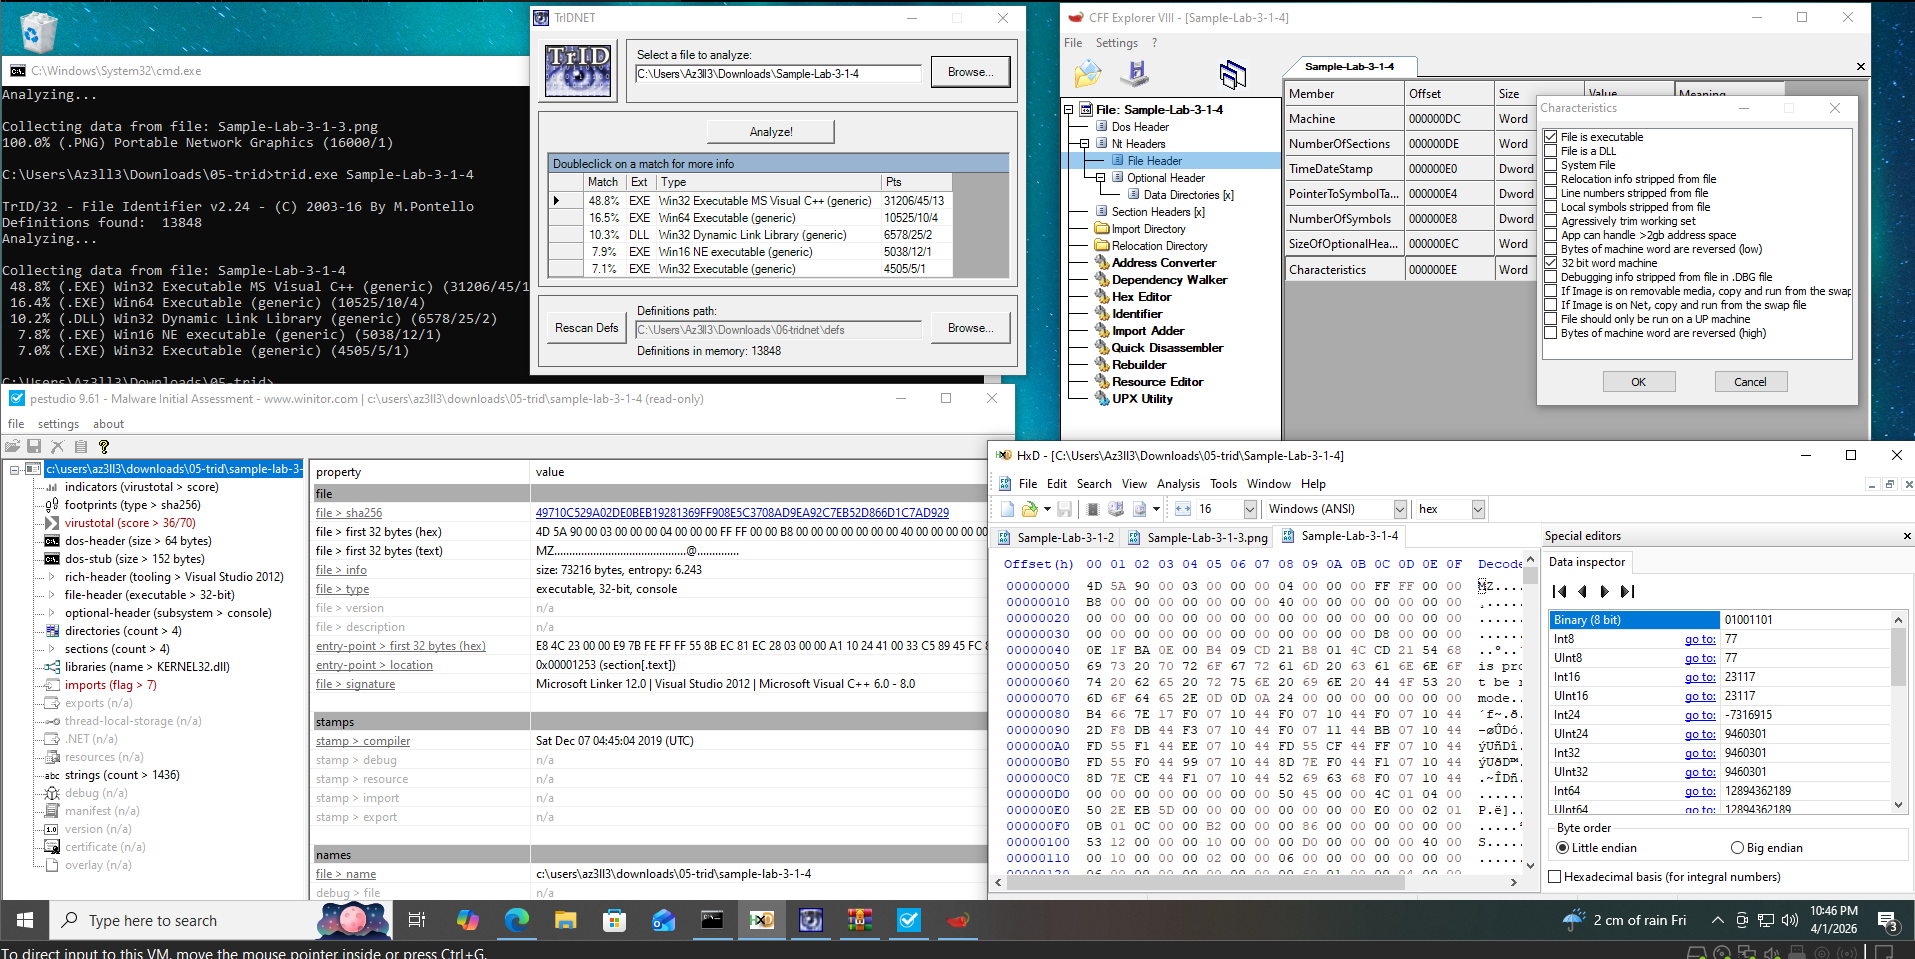Uncheck the '32 bit word machine' box
The height and width of the screenshot is (959, 1915).
pyautogui.click(x=1551, y=263)
